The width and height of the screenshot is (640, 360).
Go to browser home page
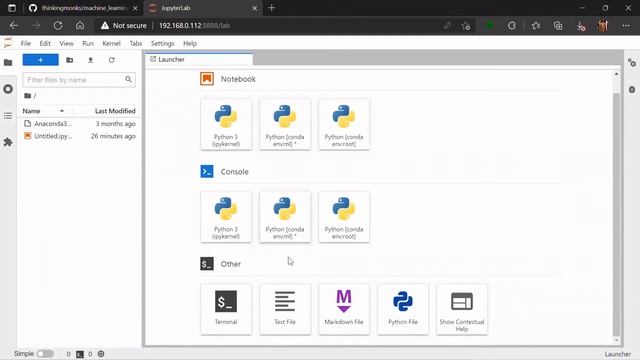tap(80, 25)
